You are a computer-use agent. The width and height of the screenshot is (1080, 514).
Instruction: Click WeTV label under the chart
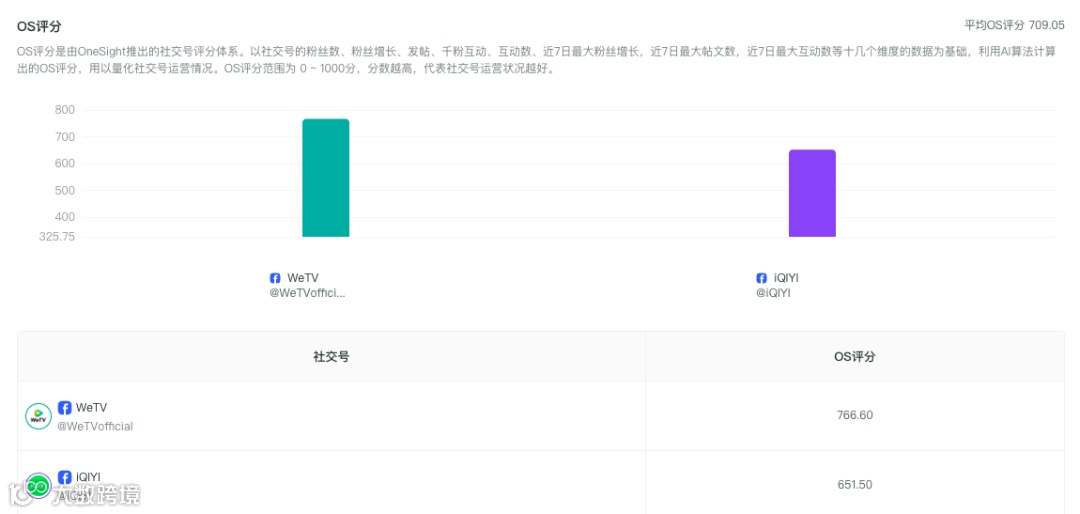click(303, 278)
